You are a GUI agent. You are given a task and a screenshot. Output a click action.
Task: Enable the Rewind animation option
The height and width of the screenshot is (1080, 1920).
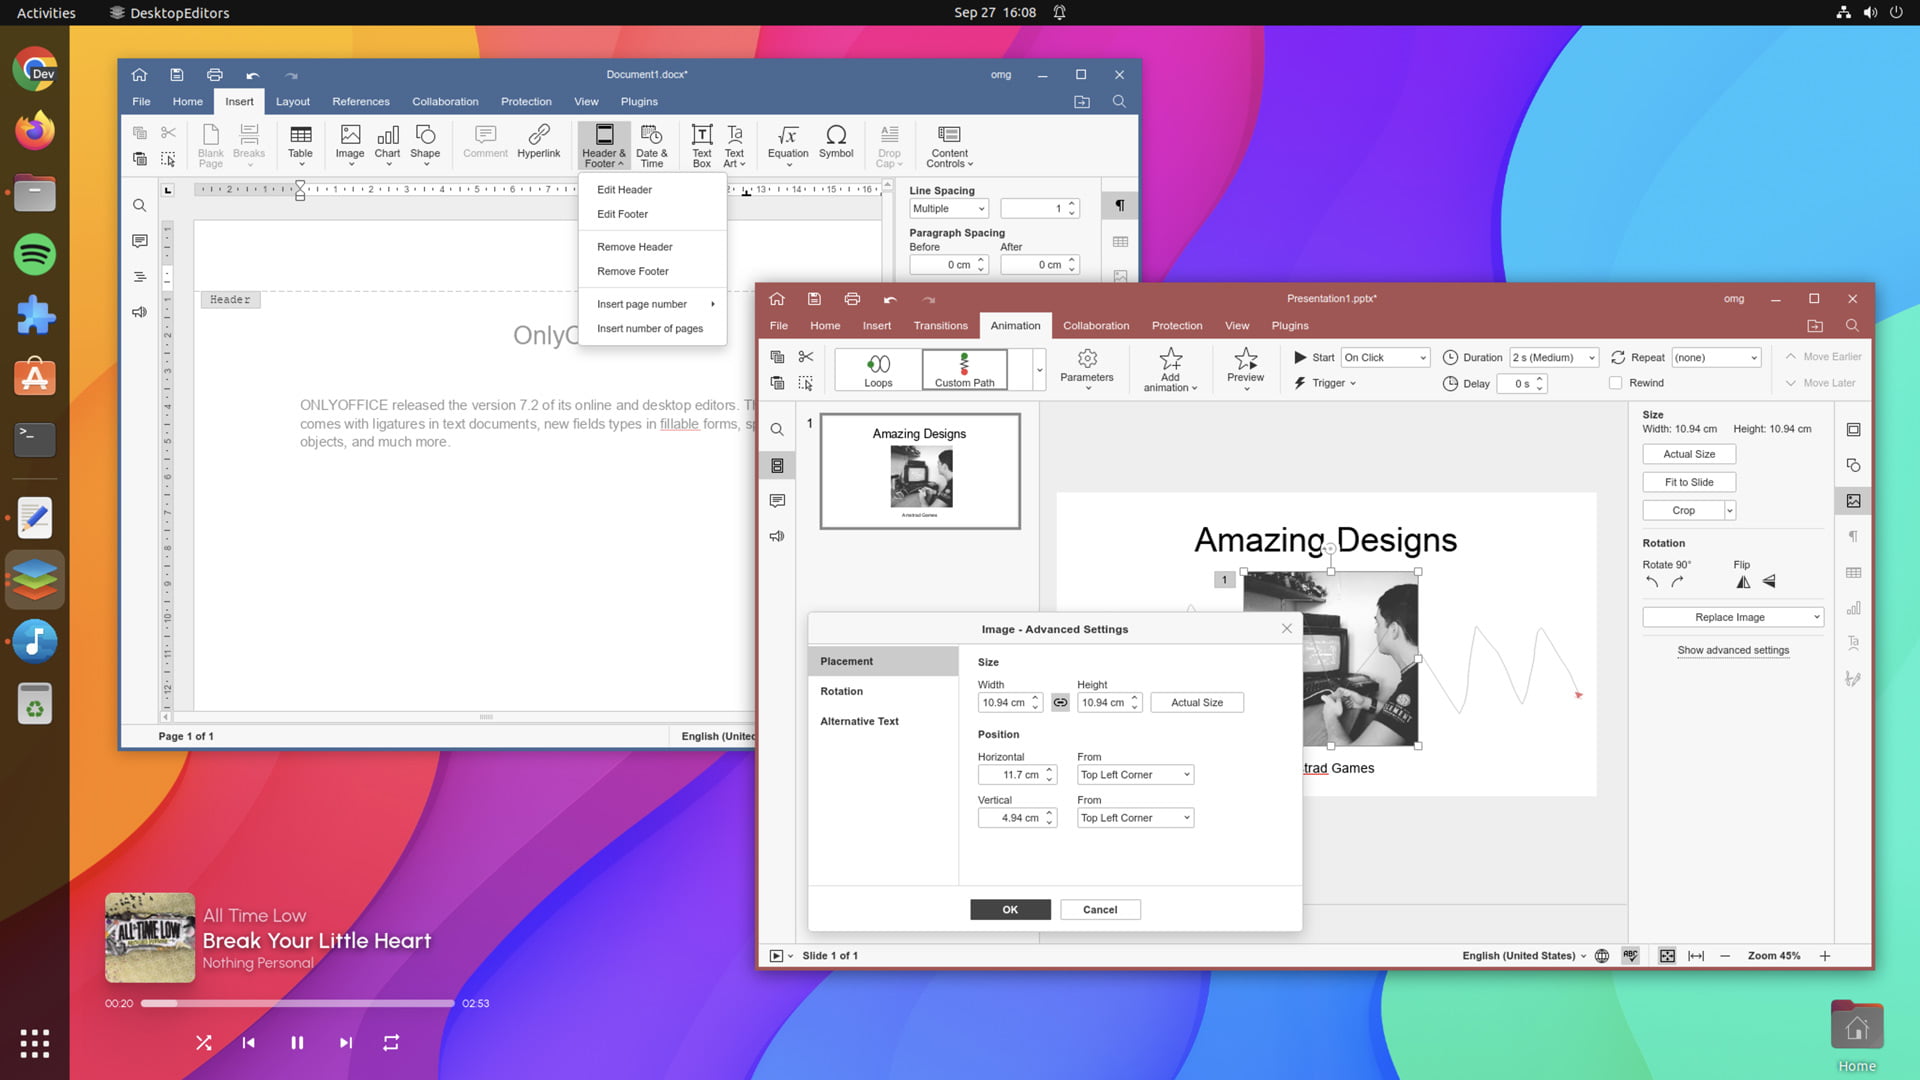1614,383
